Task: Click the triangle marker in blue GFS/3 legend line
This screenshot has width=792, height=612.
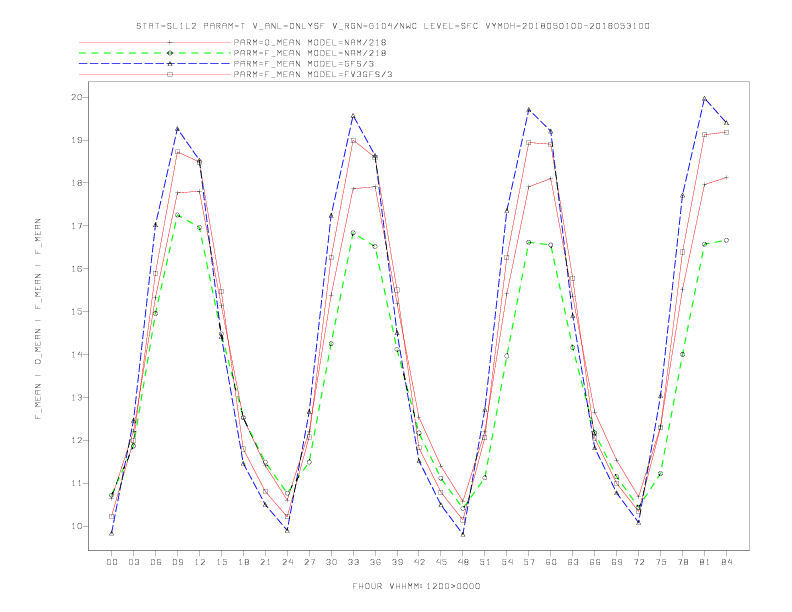Action: pyautogui.click(x=170, y=64)
